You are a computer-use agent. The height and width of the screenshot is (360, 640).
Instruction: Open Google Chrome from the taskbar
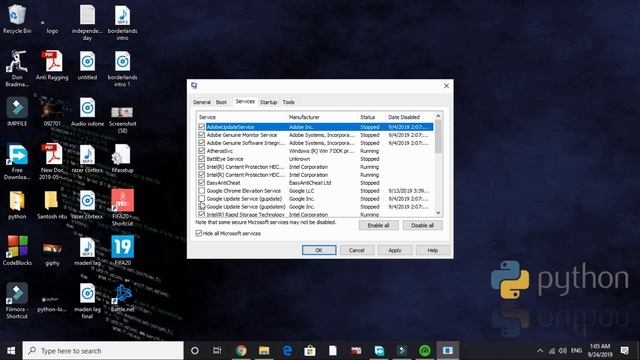tap(241, 350)
